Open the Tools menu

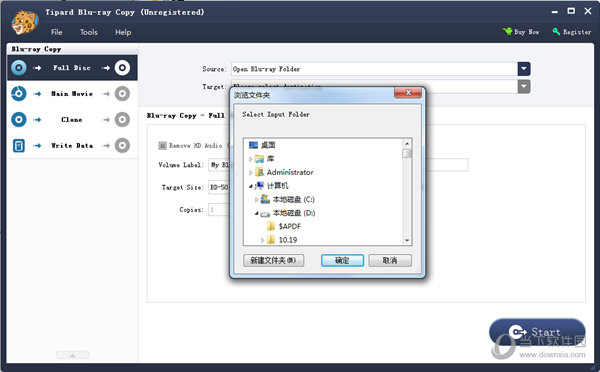click(x=89, y=32)
